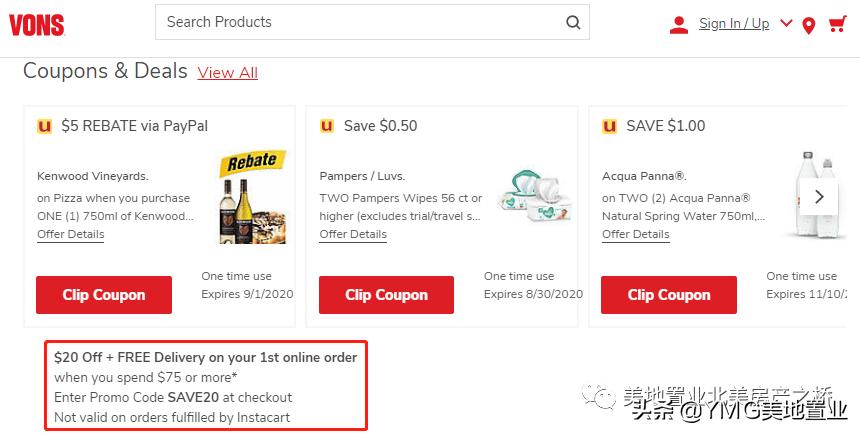
Task: Clip the Acqua Panna coupon
Action: click(669, 295)
